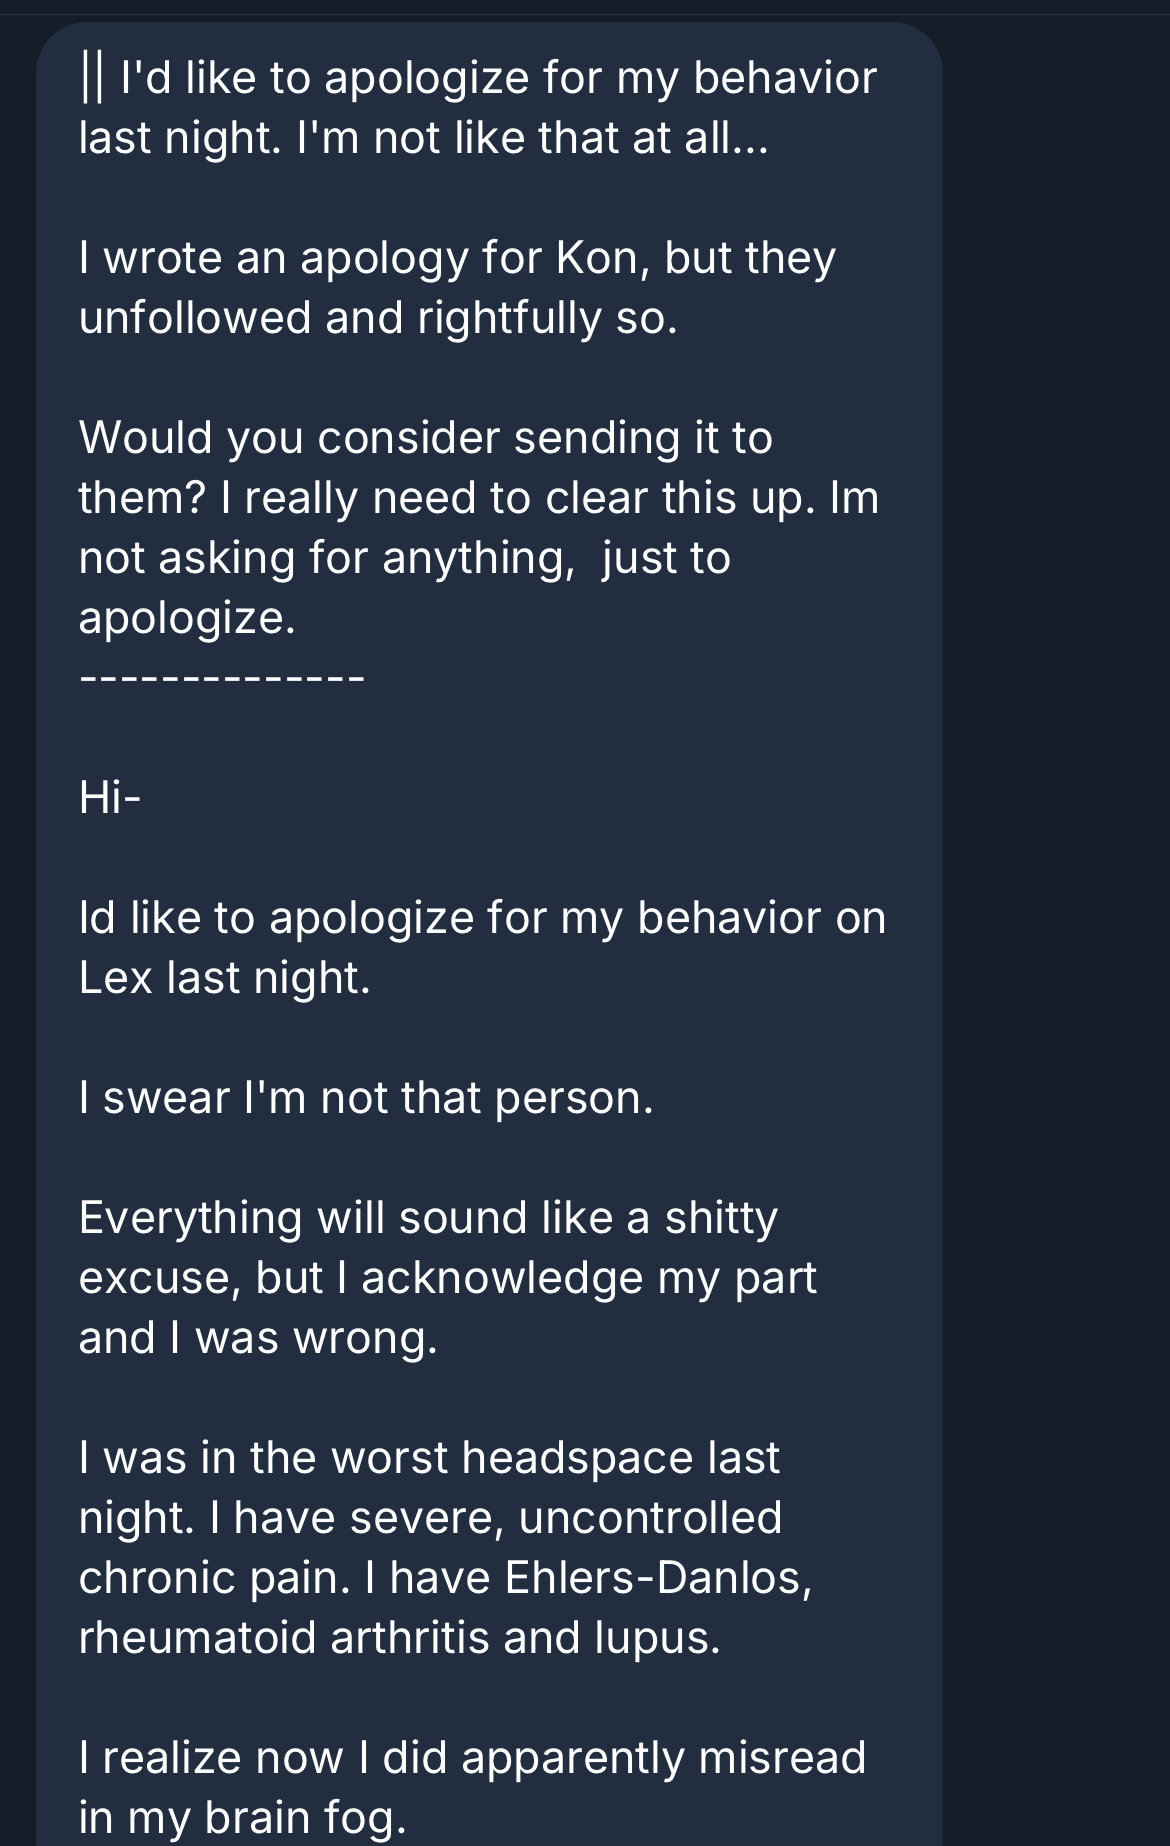
Task: Tap the "Hi-" greeting
Action: 110,798
